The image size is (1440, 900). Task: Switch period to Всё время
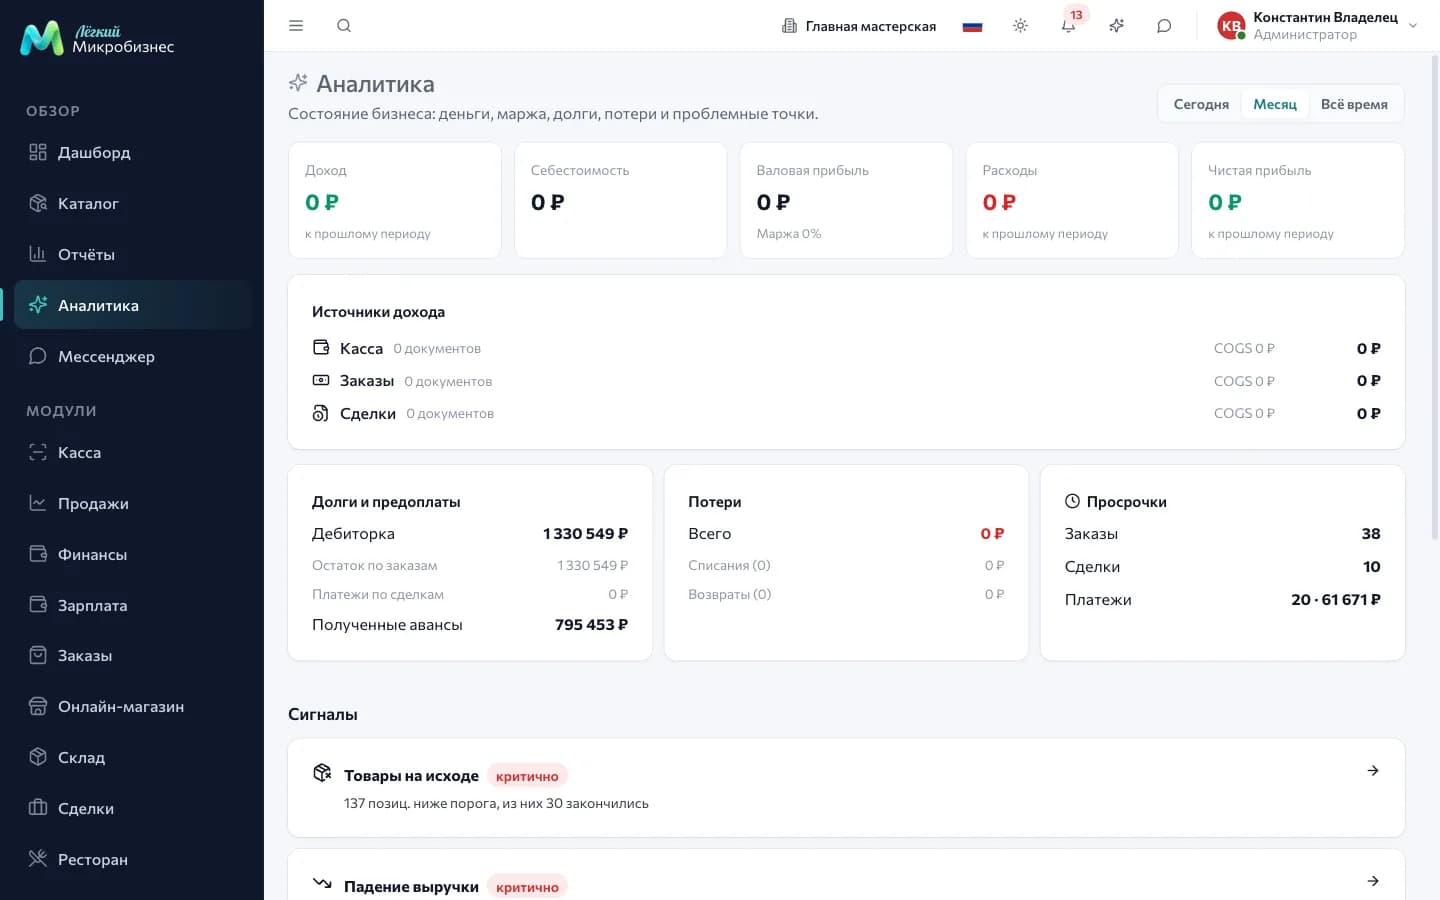coord(1354,104)
